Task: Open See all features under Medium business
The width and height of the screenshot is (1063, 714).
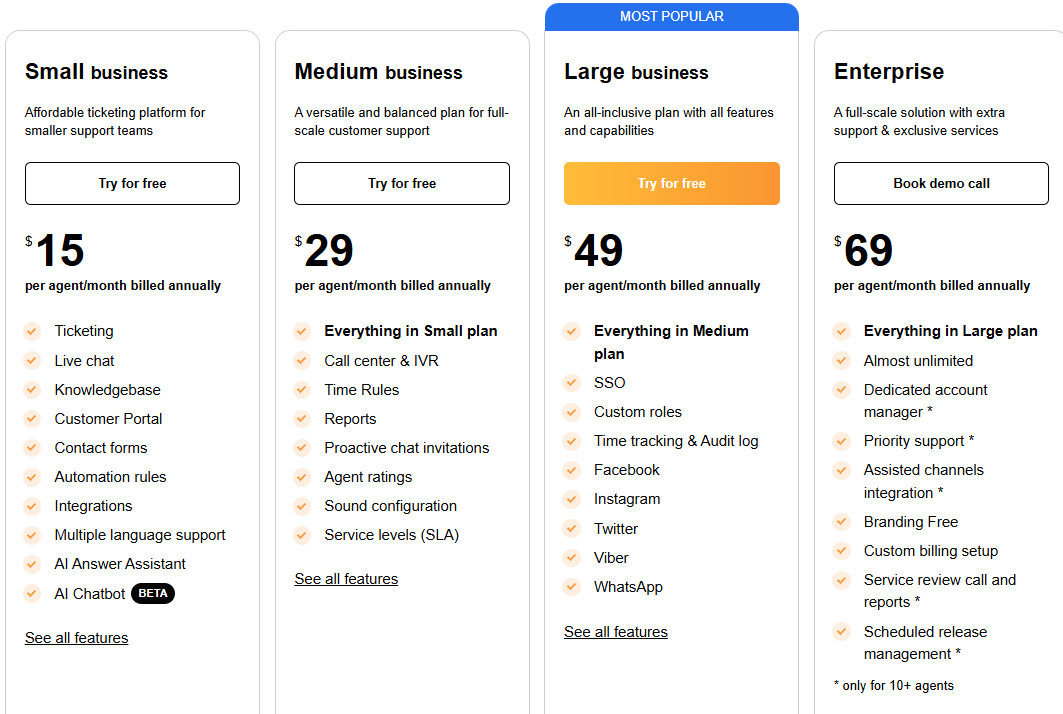Action: [346, 578]
